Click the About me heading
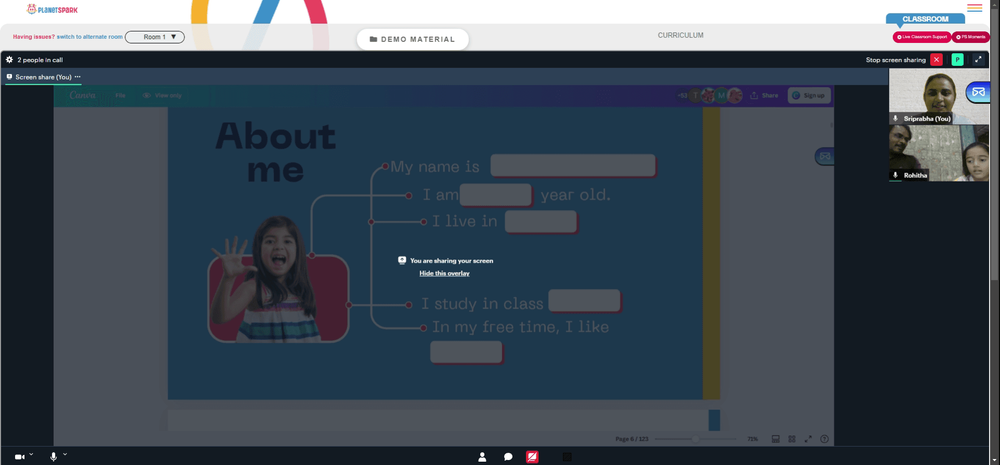Image resolution: width=1000 pixels, height=465 pixels. 276,152
